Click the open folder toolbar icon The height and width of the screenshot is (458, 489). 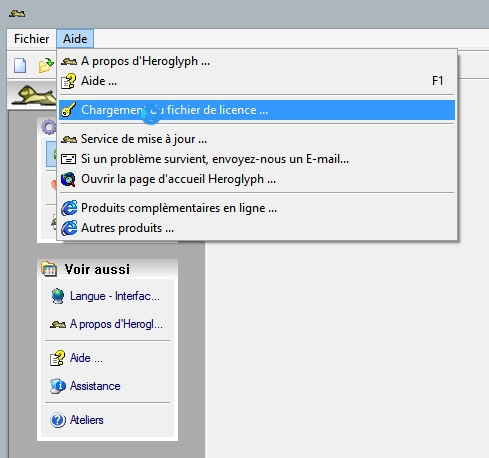[46, 65]
